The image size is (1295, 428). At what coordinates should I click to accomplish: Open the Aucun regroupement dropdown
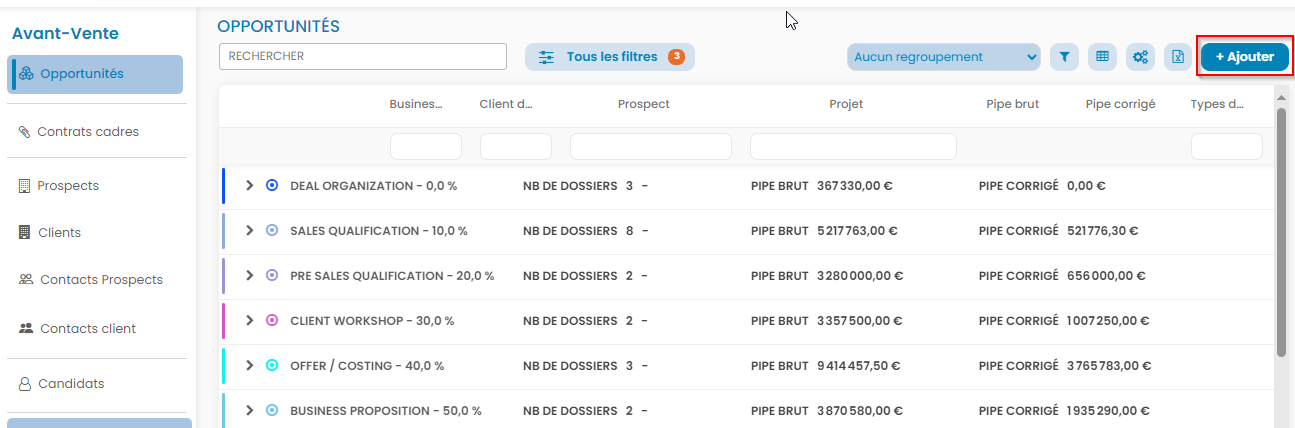pos(944,57)
